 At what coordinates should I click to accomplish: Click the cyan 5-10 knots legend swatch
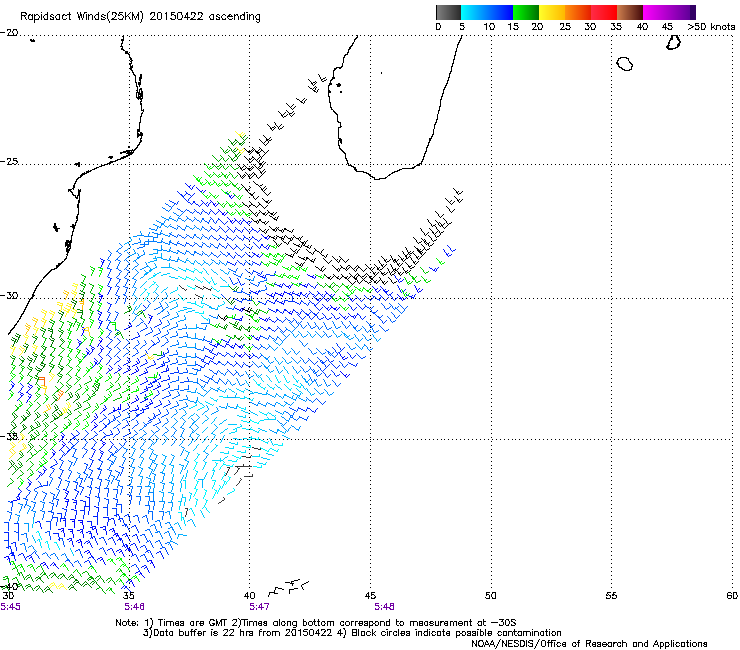tap(474, 12)
